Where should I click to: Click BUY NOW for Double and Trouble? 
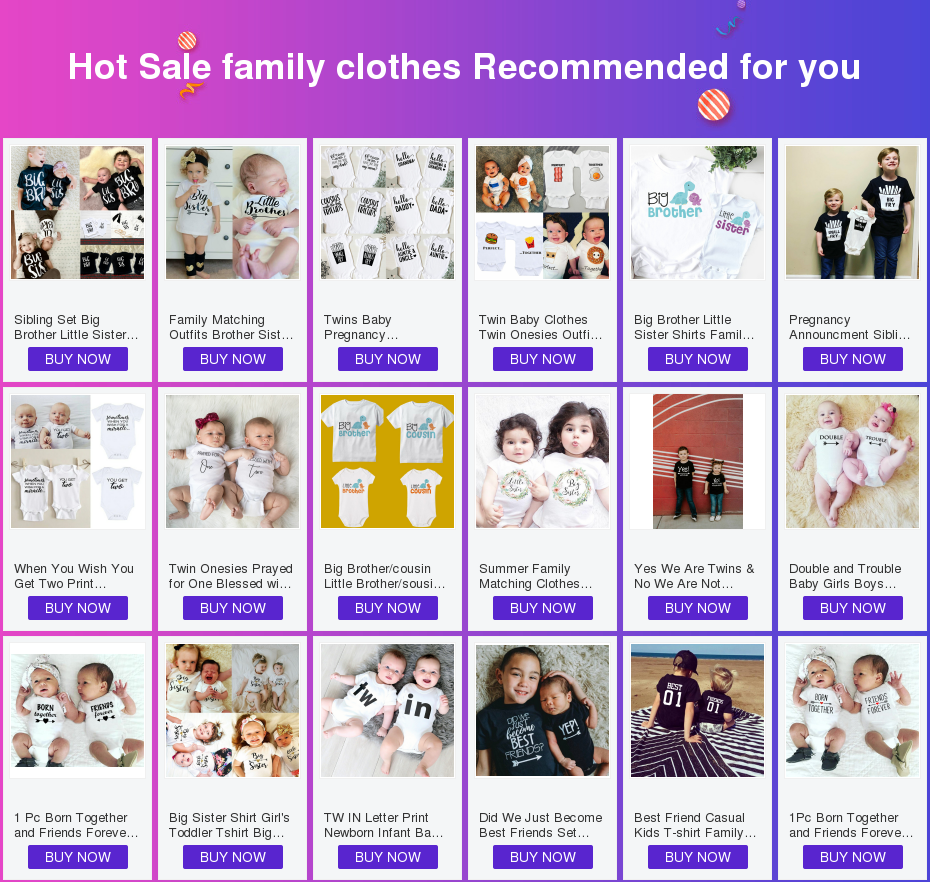(852, 608)
